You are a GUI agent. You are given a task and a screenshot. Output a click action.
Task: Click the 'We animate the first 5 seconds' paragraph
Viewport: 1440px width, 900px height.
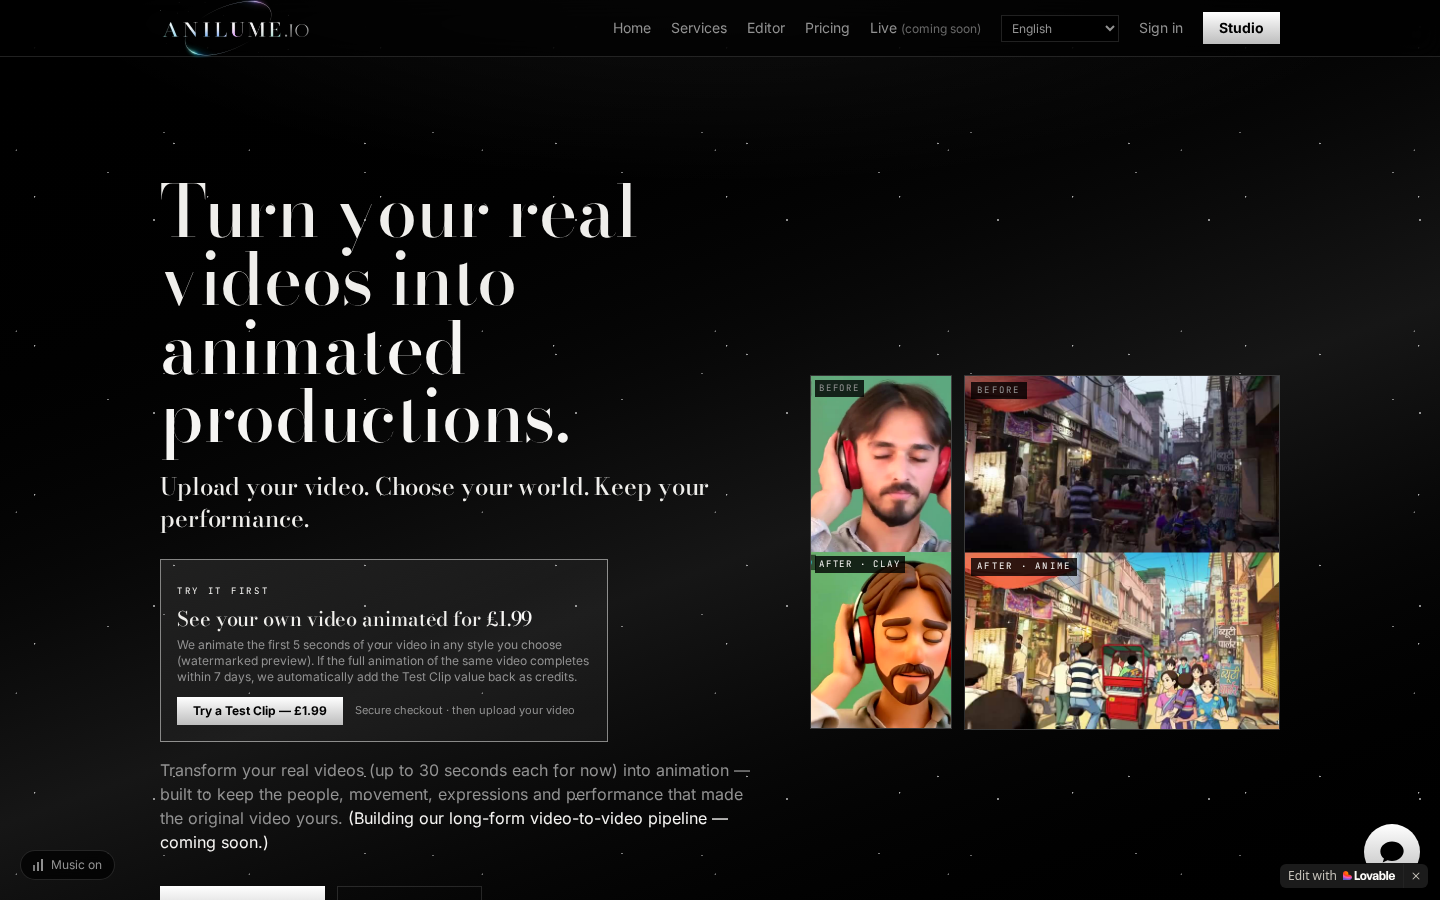[383, 661]
